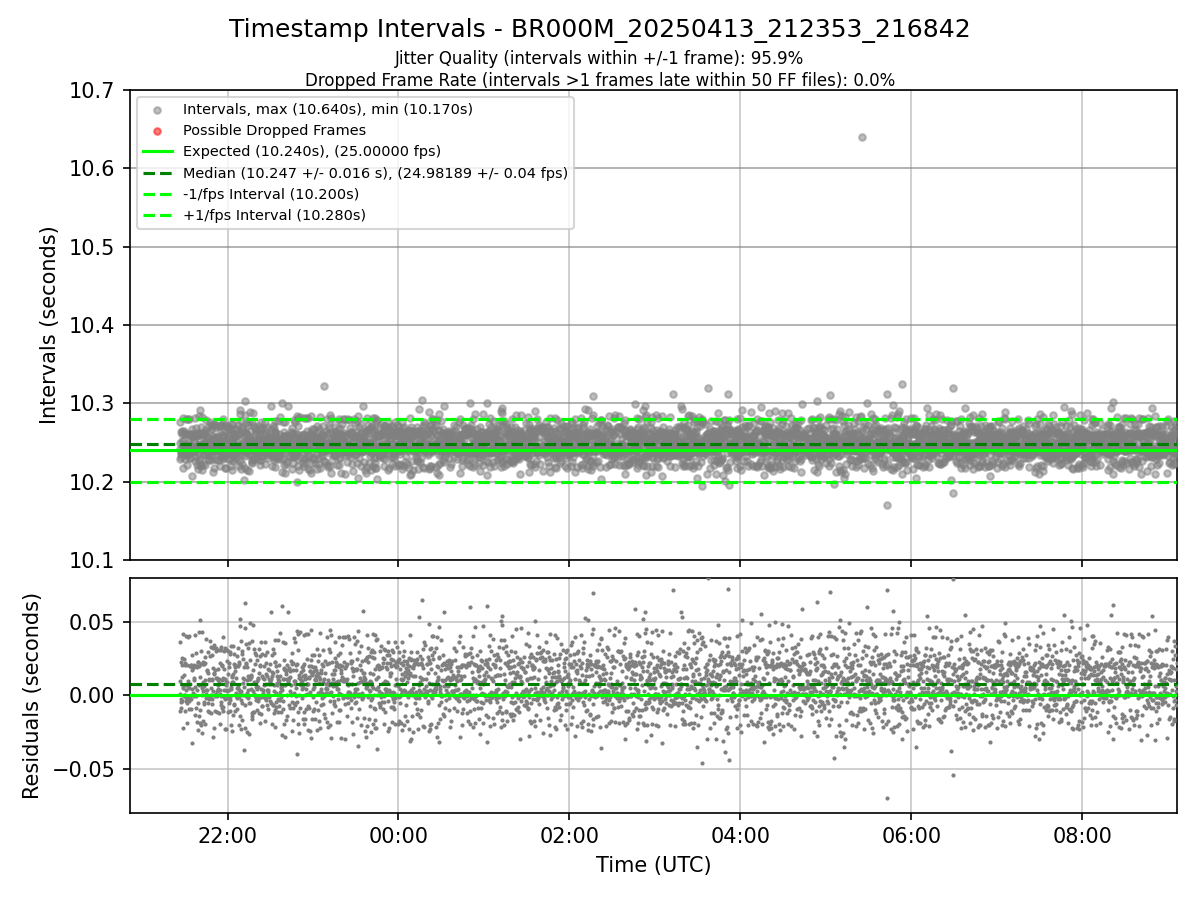The height and width of the screenshot is (900, 1200).
Task: Click the 04:00 x-axis tick label
Action: point(740,835)
